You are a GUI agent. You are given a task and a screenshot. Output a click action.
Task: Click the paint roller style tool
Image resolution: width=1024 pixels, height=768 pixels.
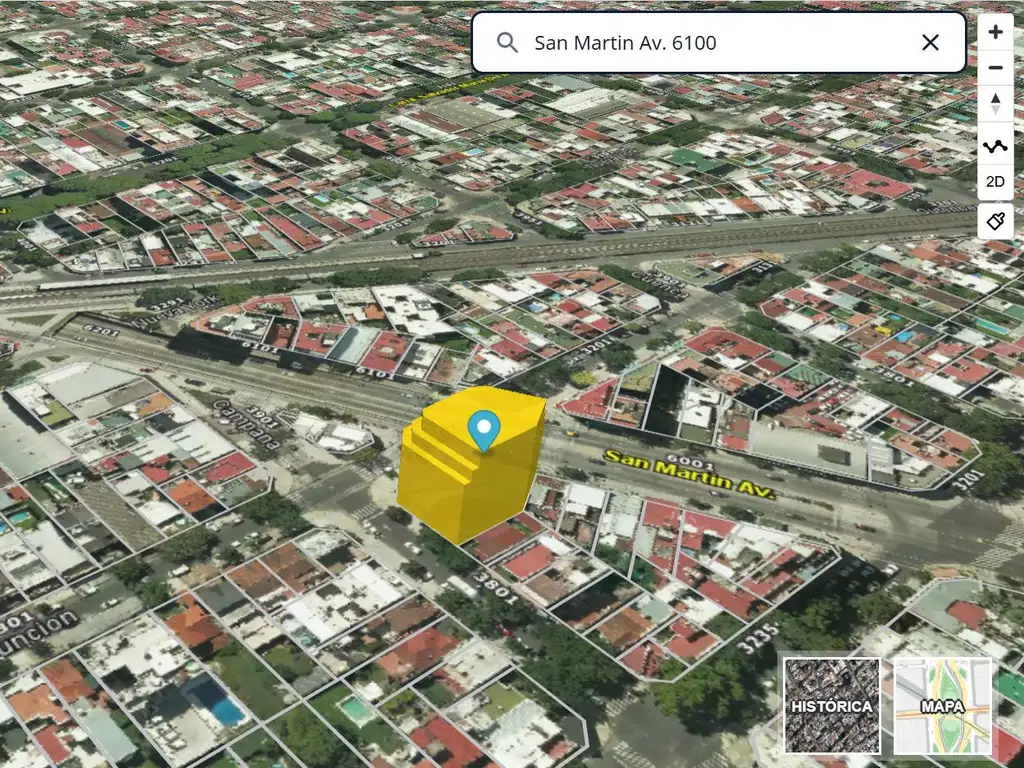click(x=995, y=221)
